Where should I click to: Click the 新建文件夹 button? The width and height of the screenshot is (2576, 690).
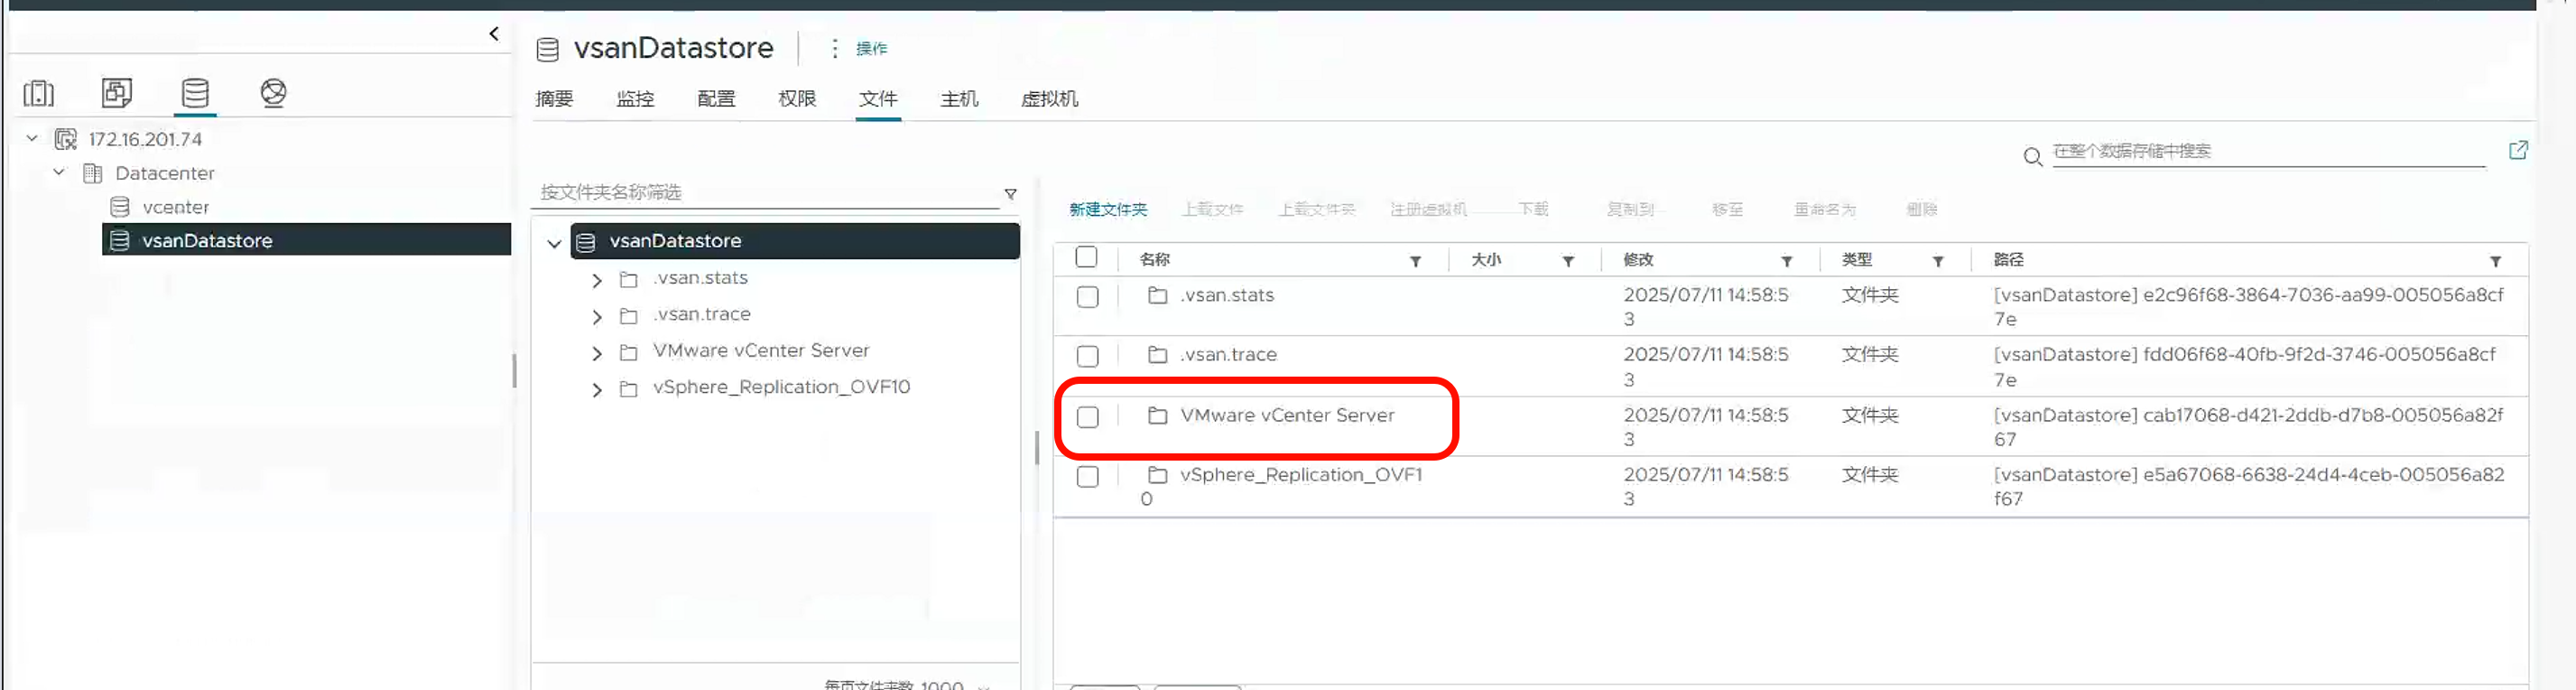coord(1108,209)
